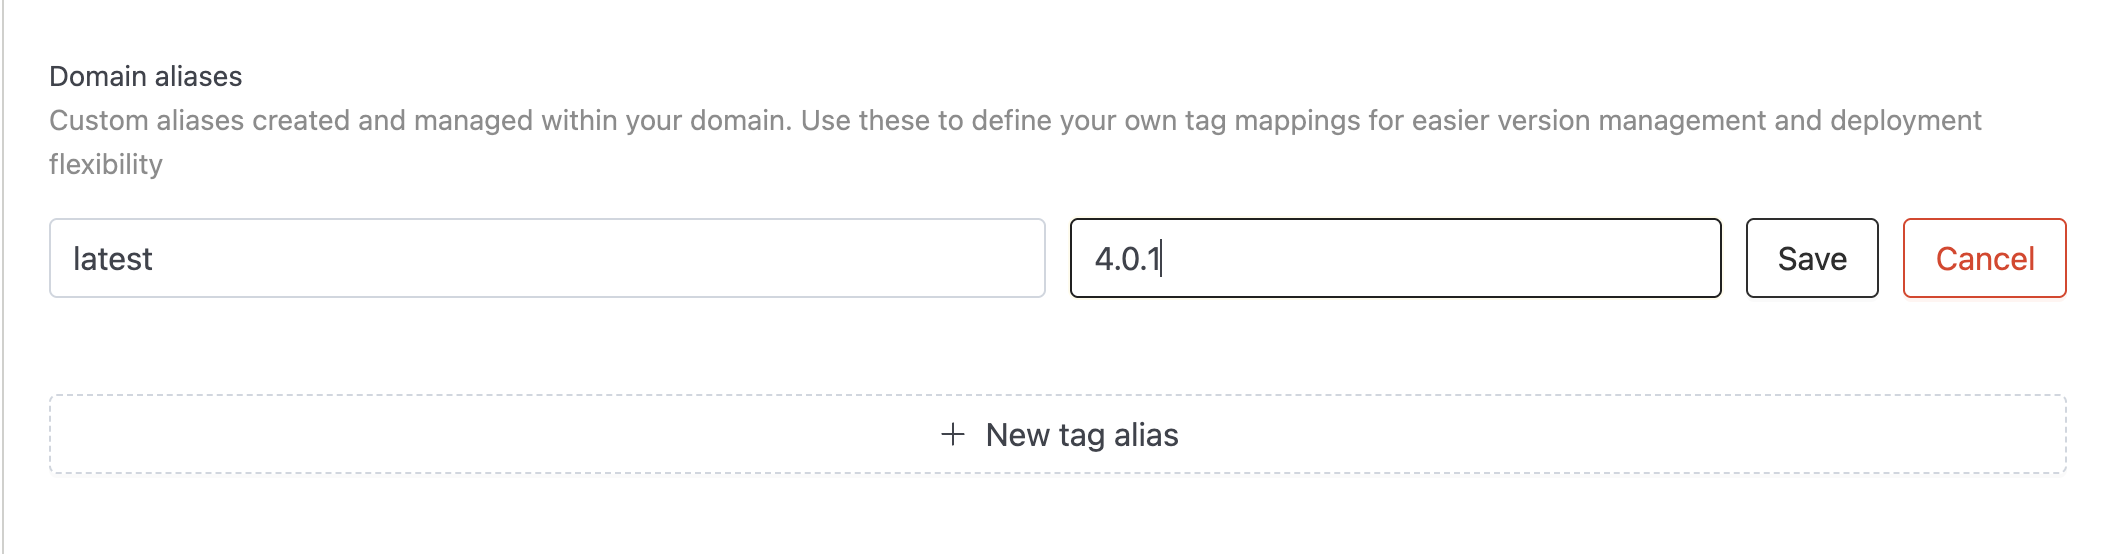The height and width of the screenshot is (554, 2112).
Task: Click the Domain aliases heading
Action: pos(146,76)
